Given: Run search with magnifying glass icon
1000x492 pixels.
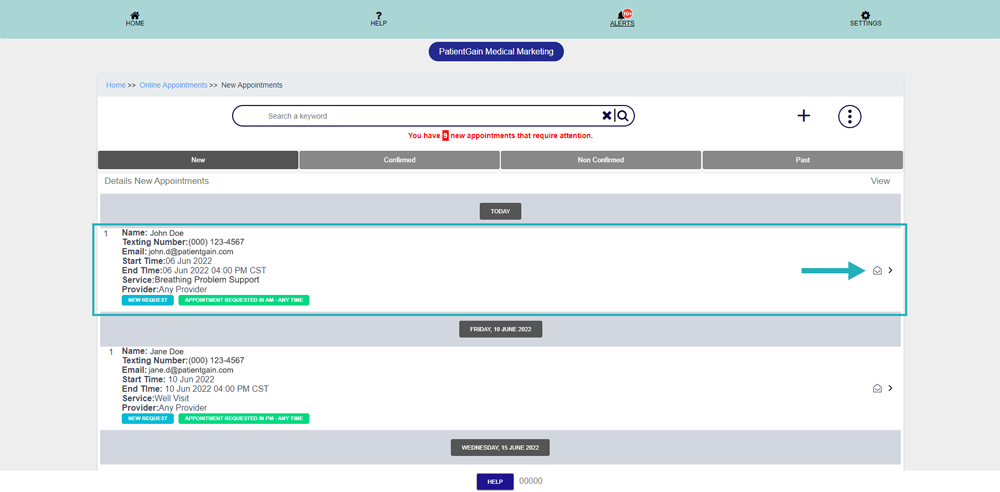Looking at the screenshot, I should pyautogui.click(x=623, y=116).
